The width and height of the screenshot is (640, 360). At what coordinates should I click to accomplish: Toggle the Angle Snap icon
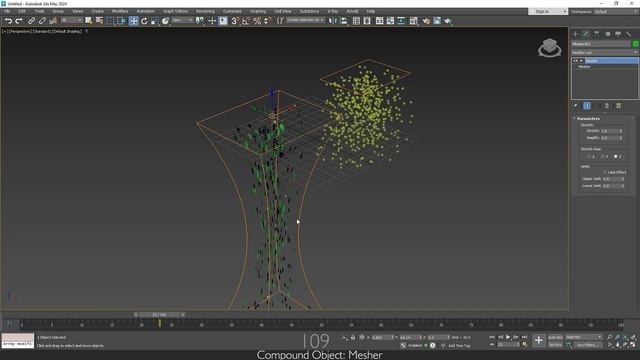pos(246,20)
